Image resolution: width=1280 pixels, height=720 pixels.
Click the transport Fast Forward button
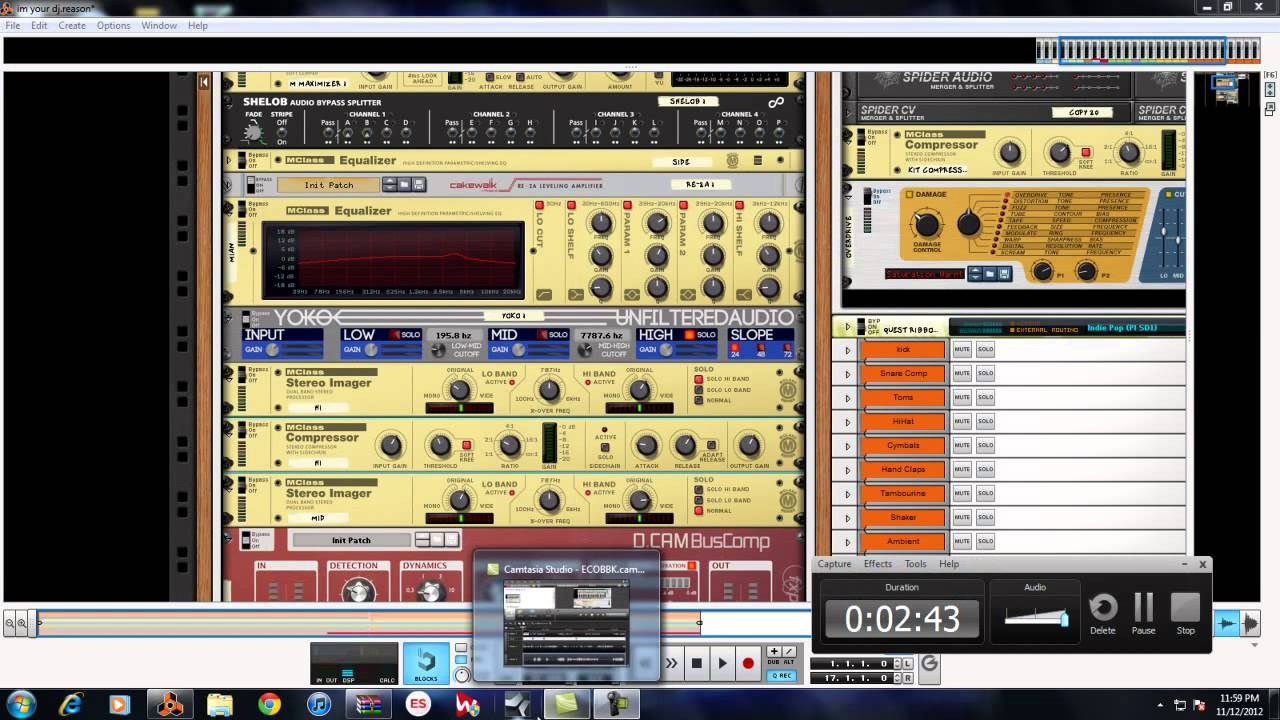pyautogui.click(x=672, y=662)
